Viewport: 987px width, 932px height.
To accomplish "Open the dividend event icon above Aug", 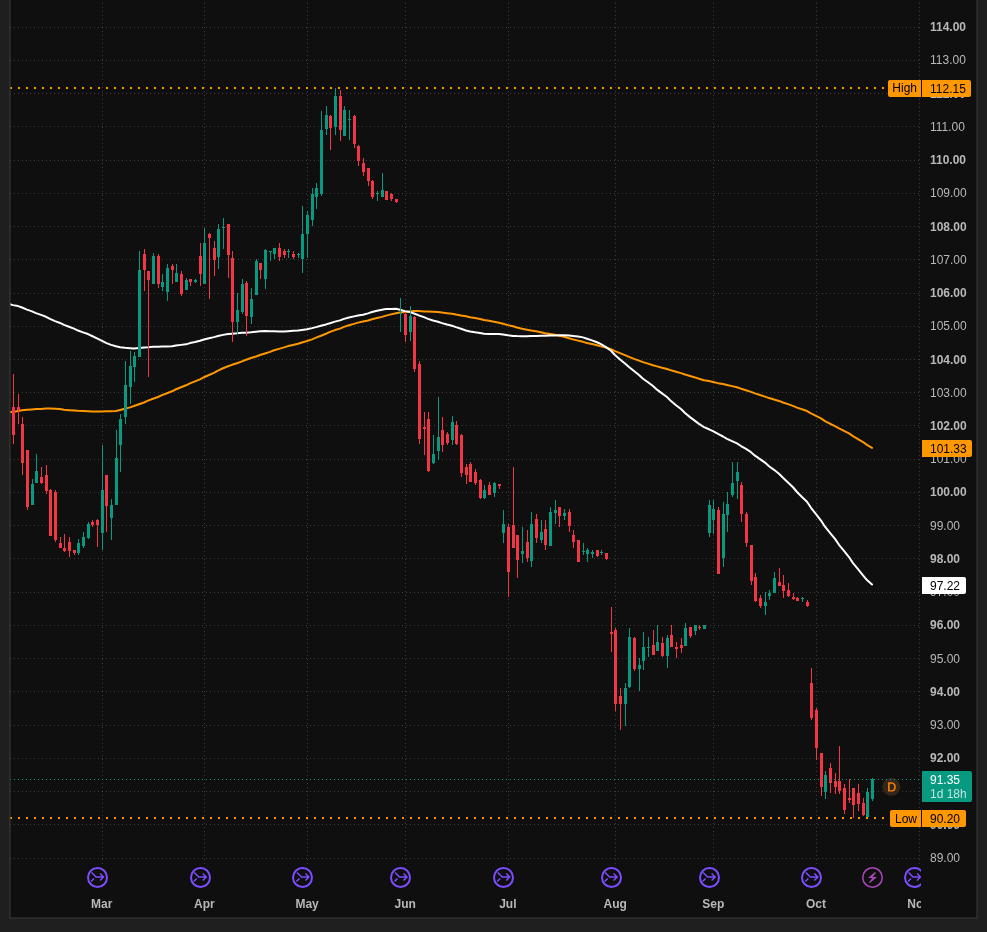I will coord(611,877).
